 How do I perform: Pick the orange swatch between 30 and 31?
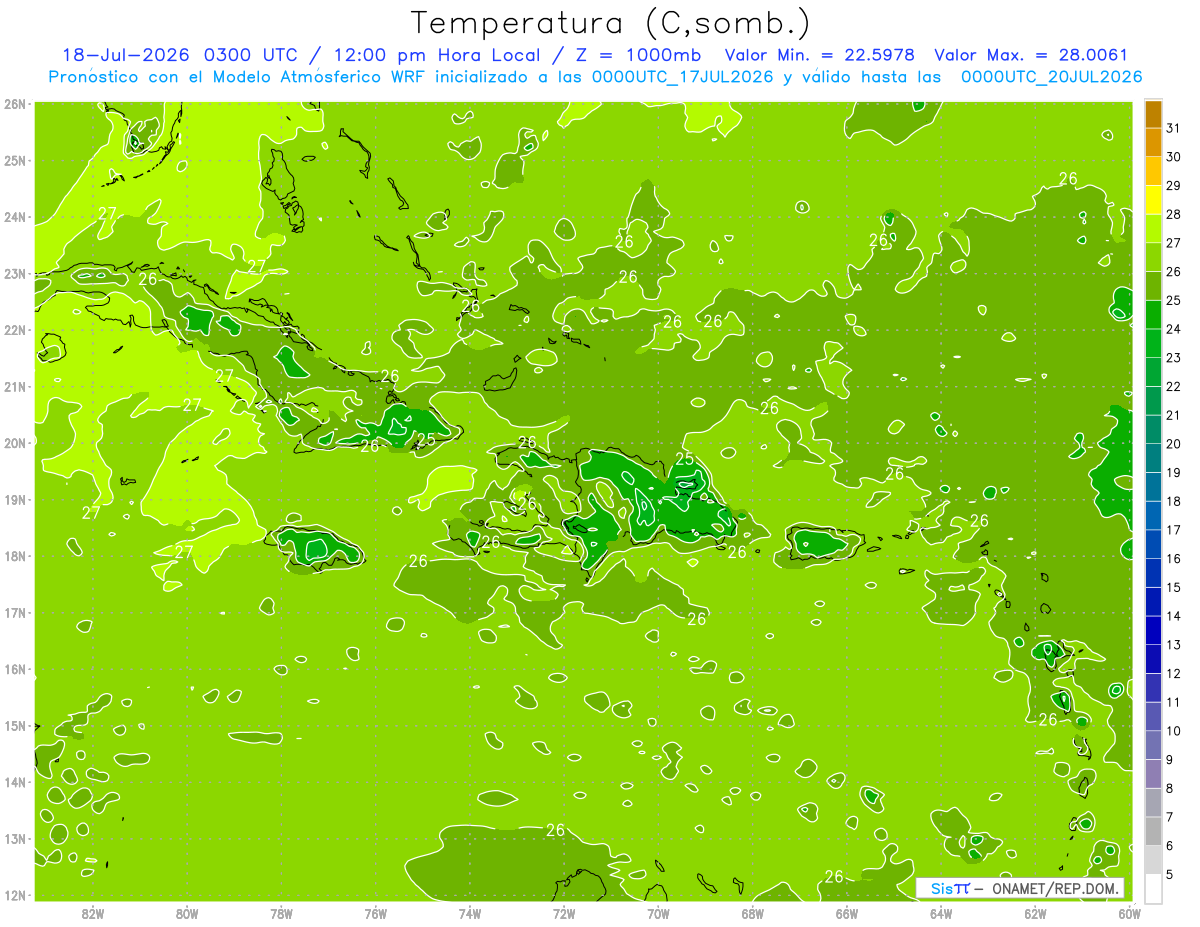(1153, 143)
